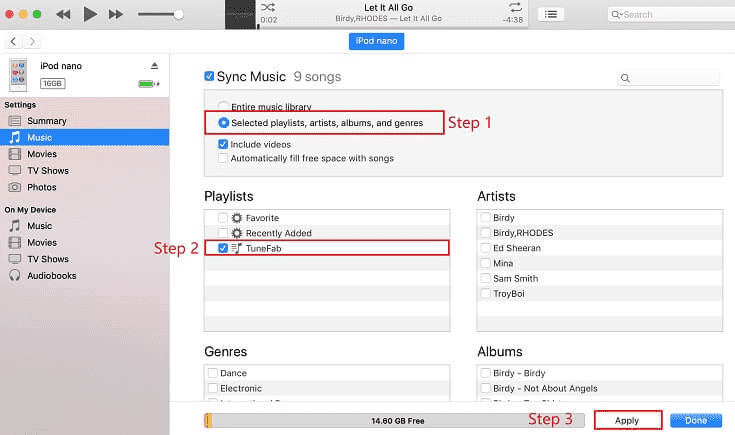
Task: Click the play button in the toolbar
Action: click(x=90, y=14)
